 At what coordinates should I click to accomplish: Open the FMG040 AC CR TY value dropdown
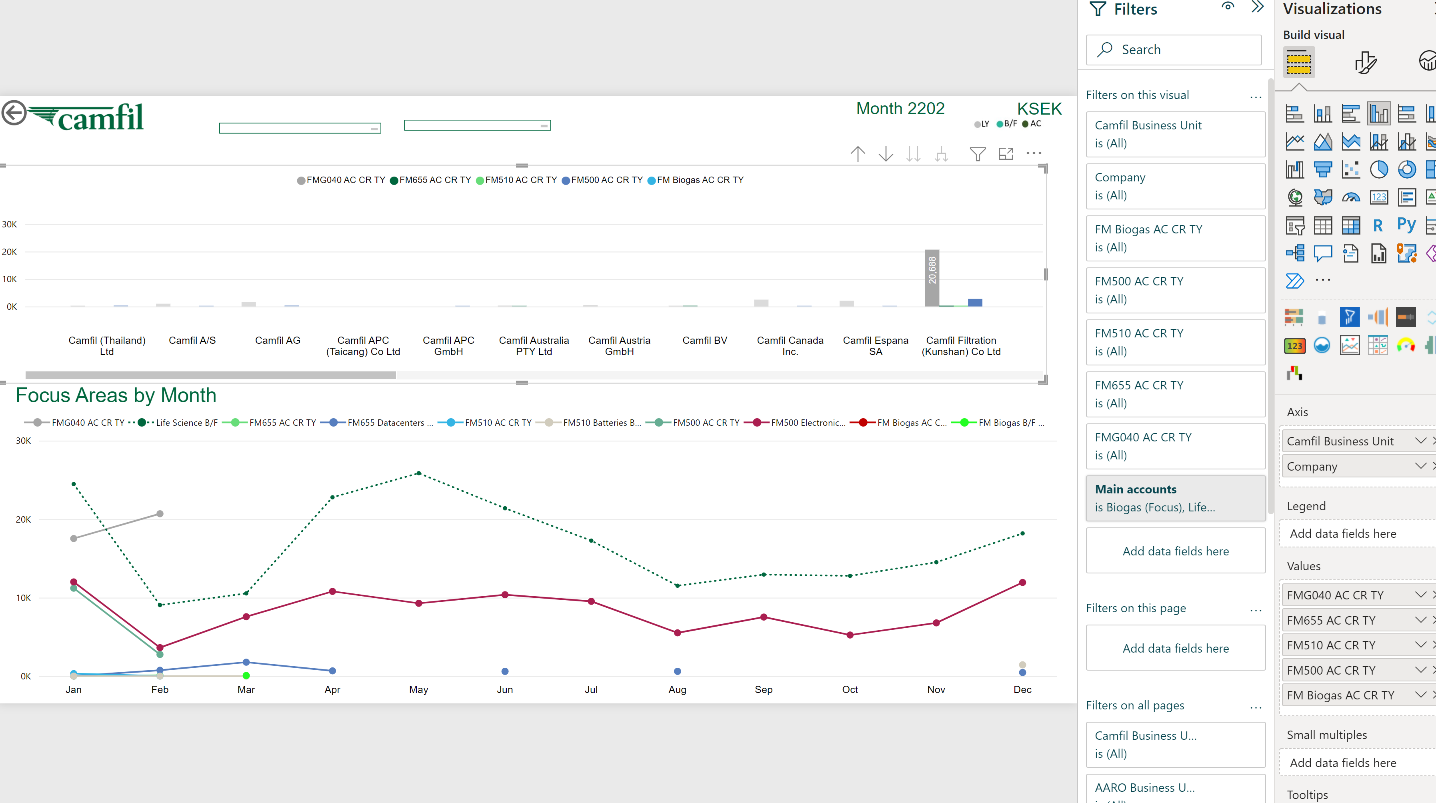click(x=1421, y=595)
